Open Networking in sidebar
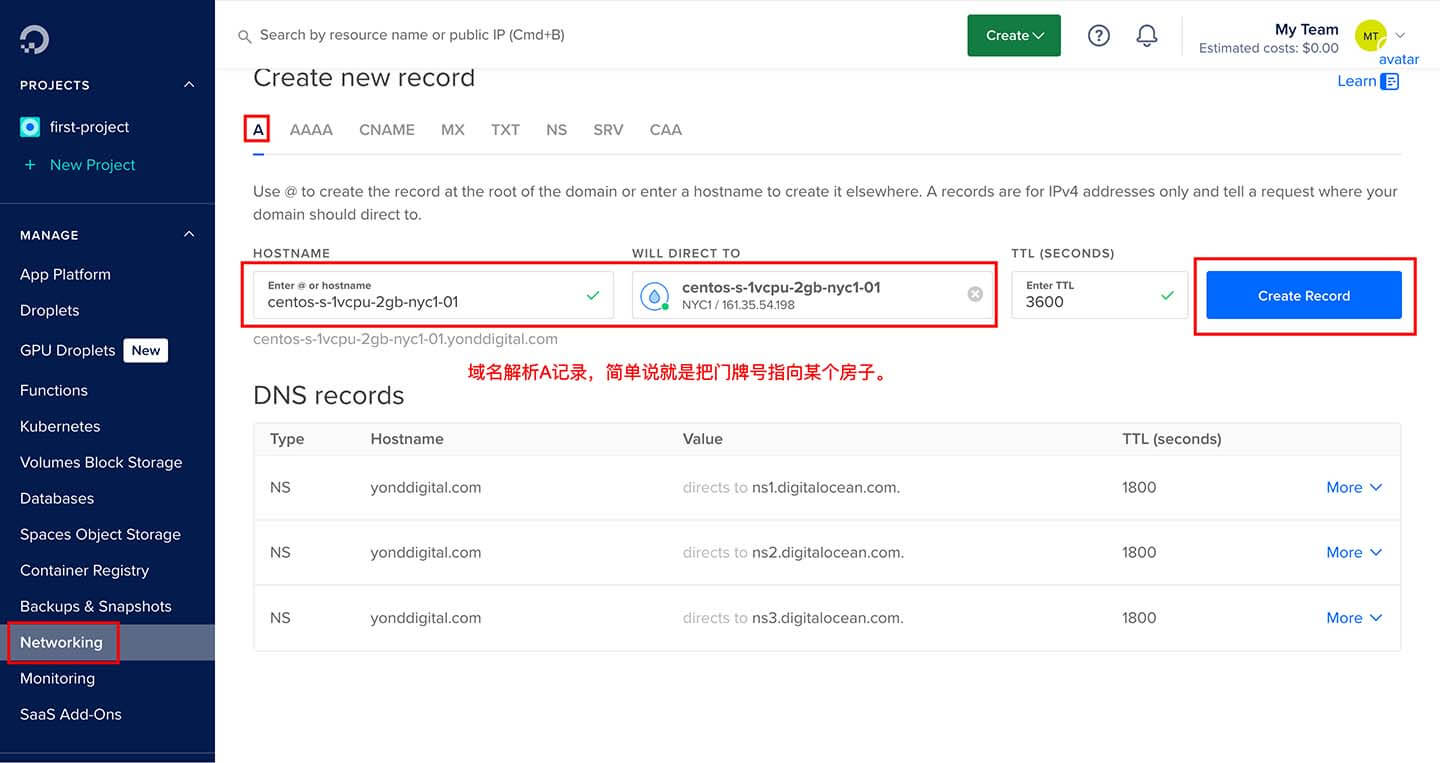This screenshot has height=763, width=1440. pyautogui.click(x=61, y=642)
